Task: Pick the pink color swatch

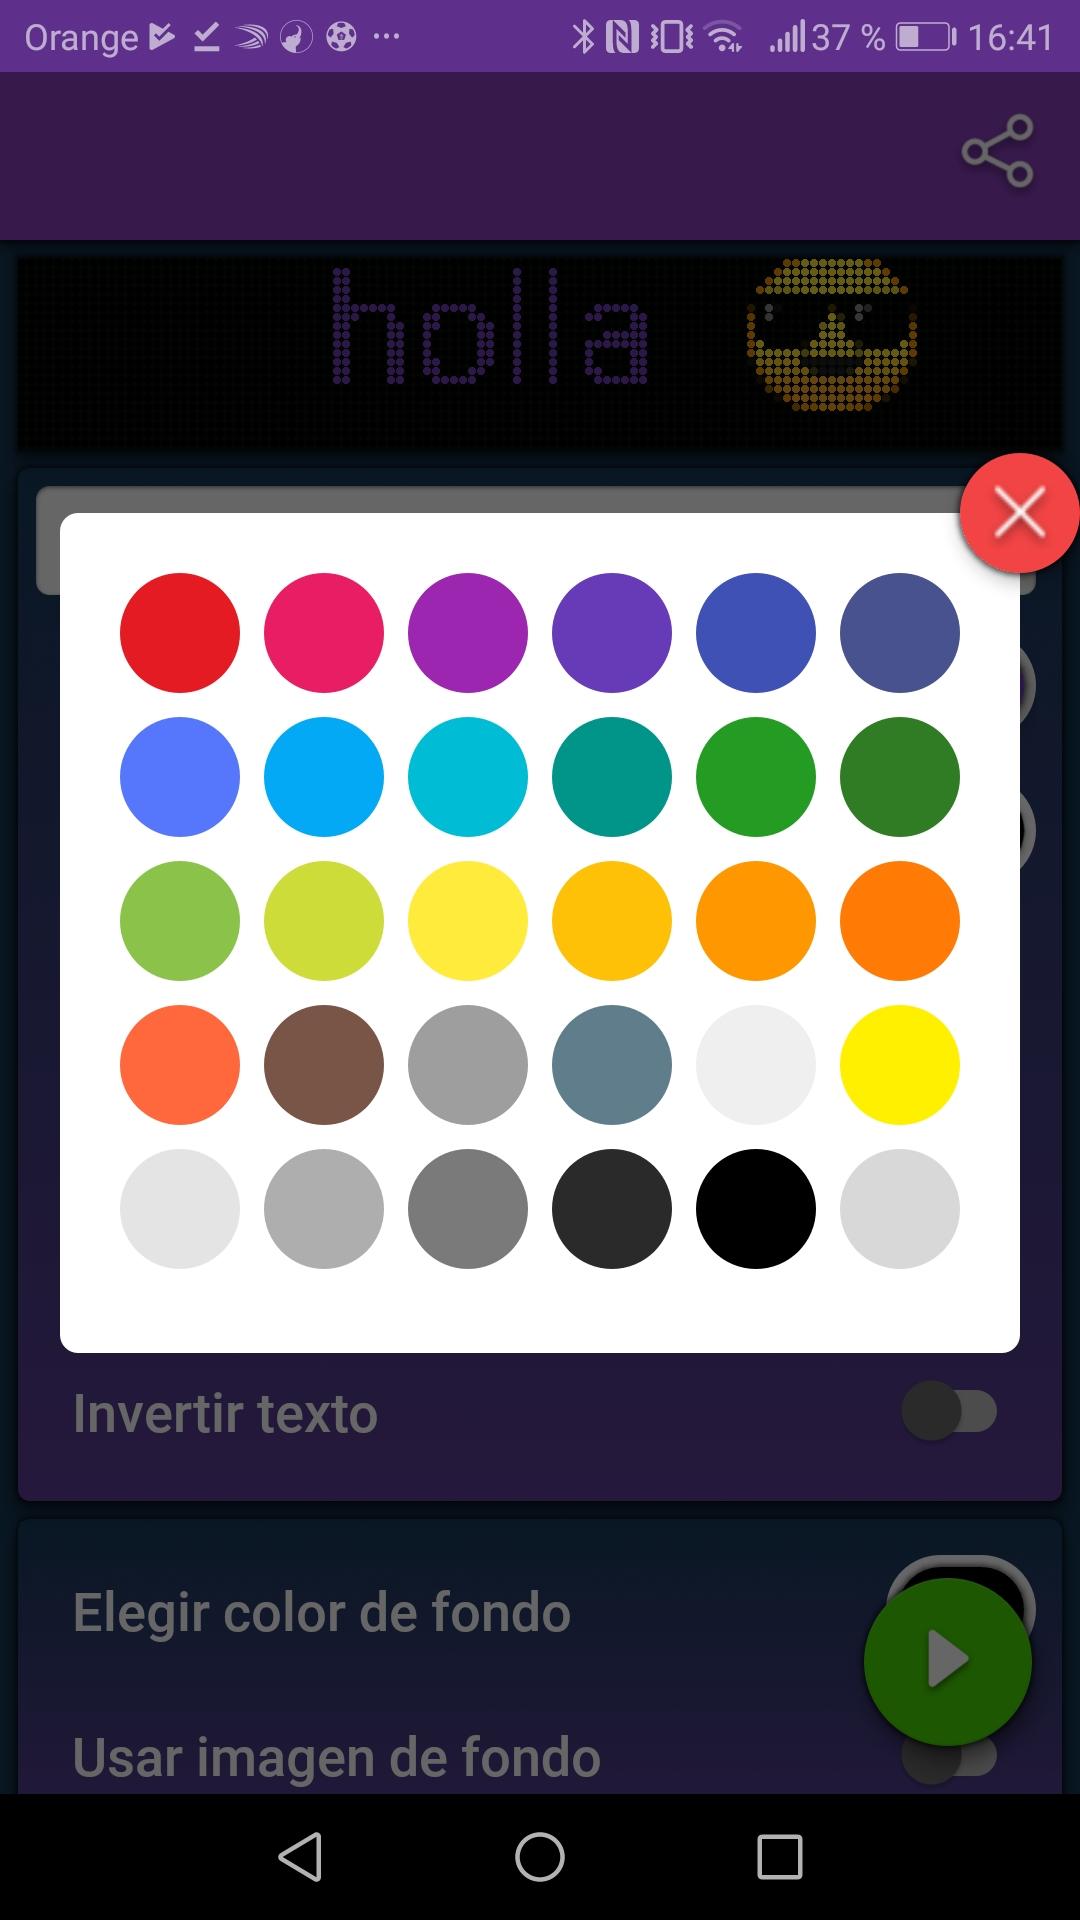Action: coord(324,633)
